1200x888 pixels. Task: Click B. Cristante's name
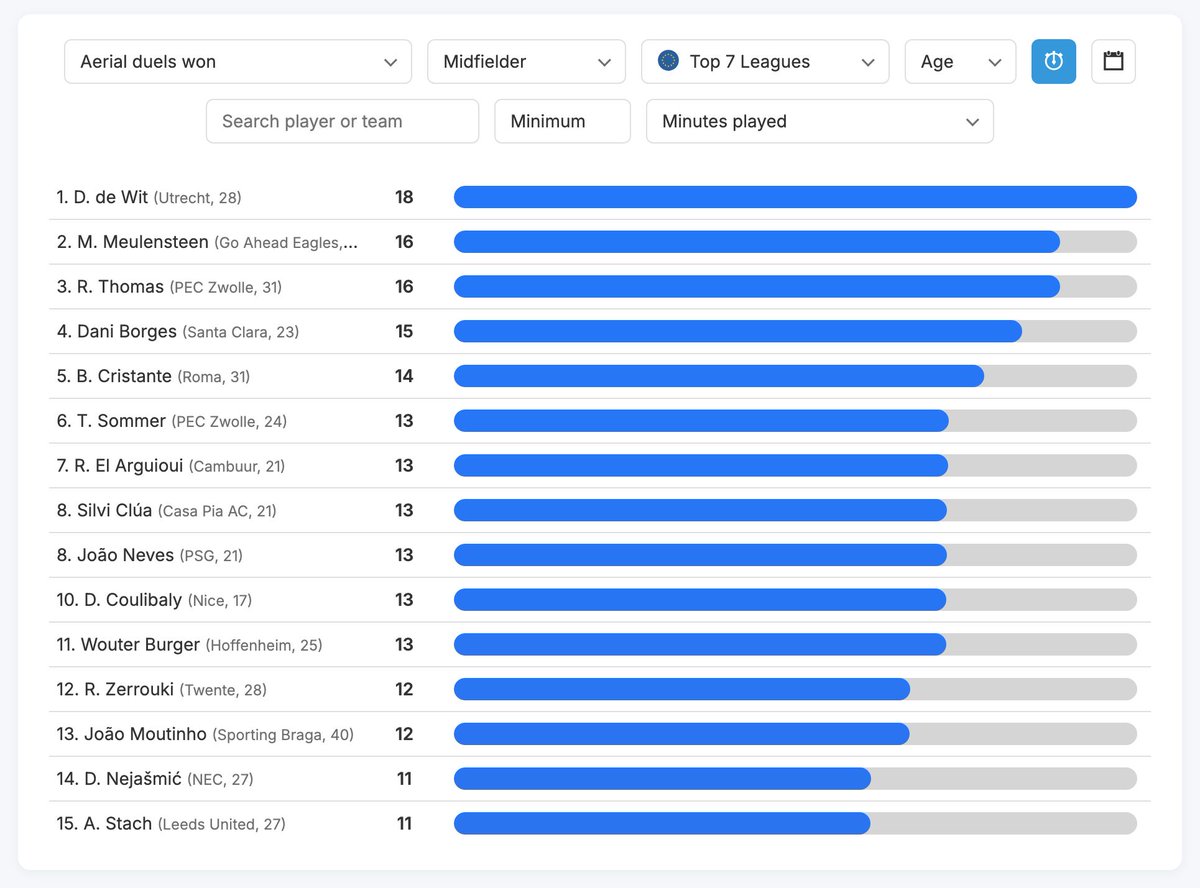(124, 376)
